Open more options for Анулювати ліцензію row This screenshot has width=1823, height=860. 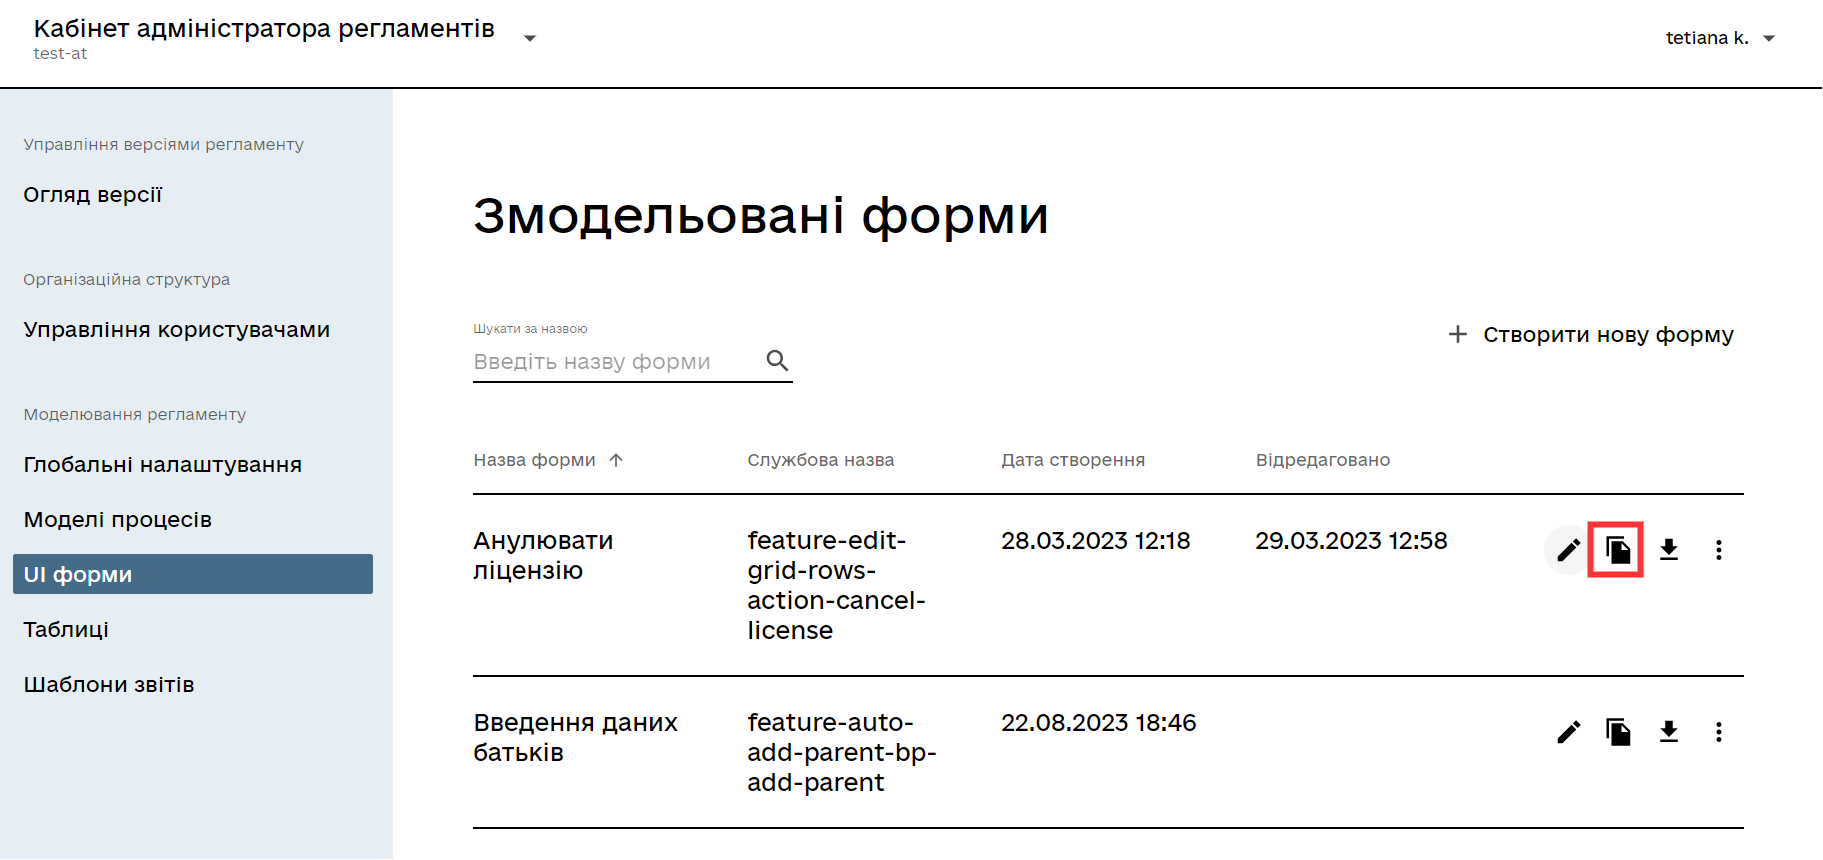click(x=1718, y=550)
